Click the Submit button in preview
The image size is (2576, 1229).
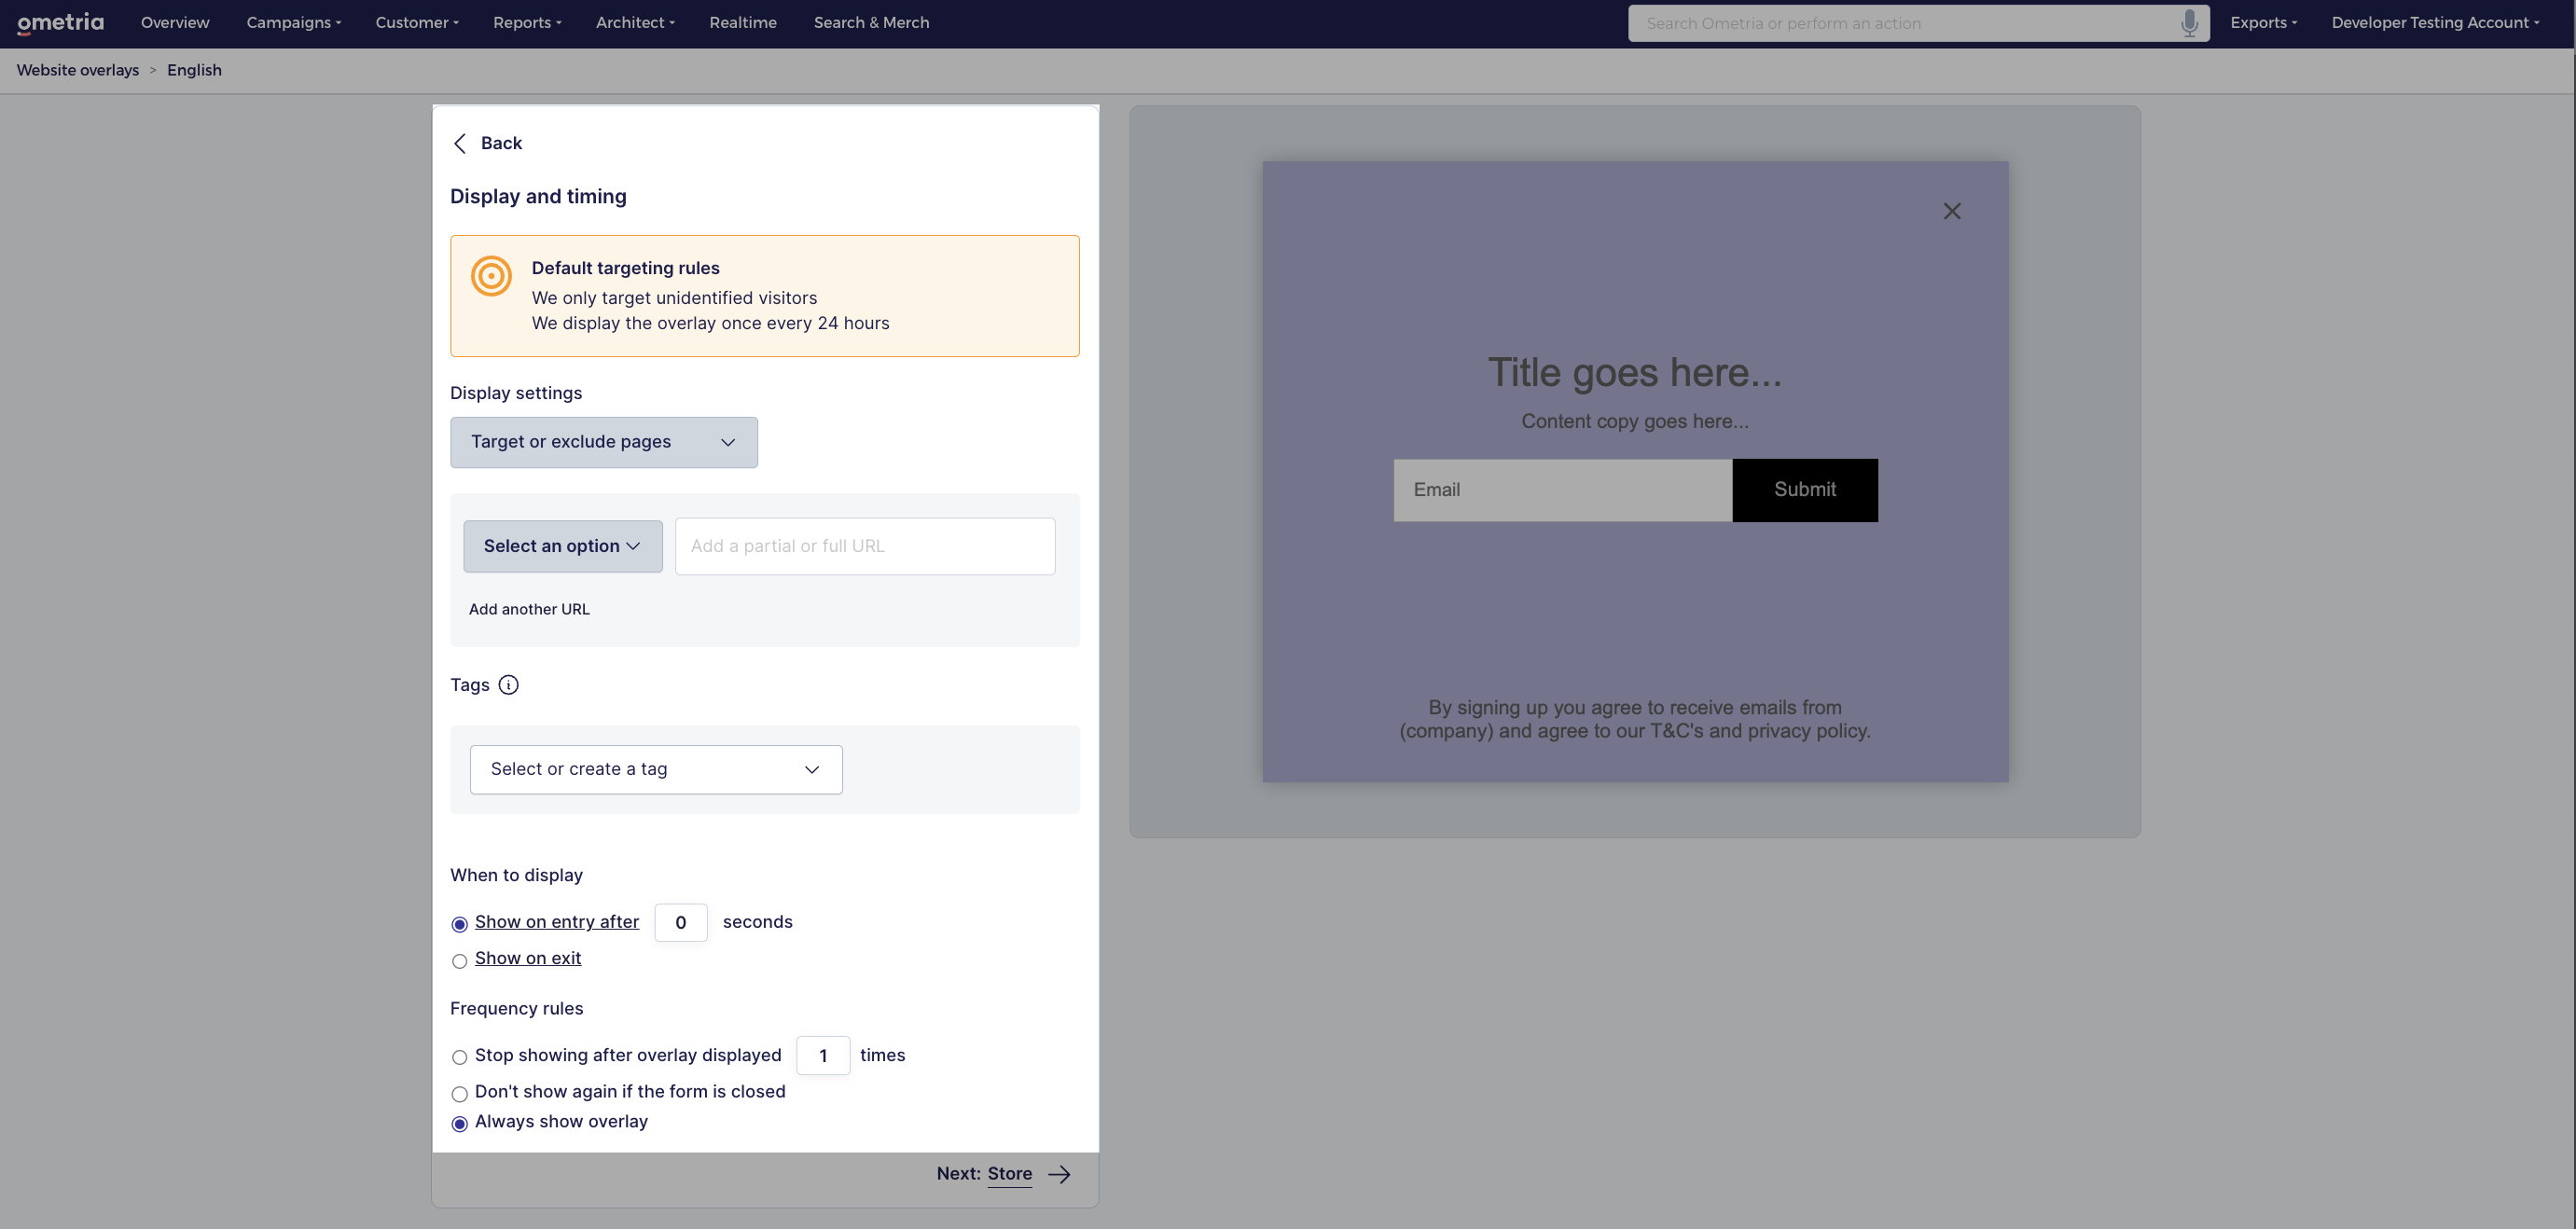point(1804,490)
